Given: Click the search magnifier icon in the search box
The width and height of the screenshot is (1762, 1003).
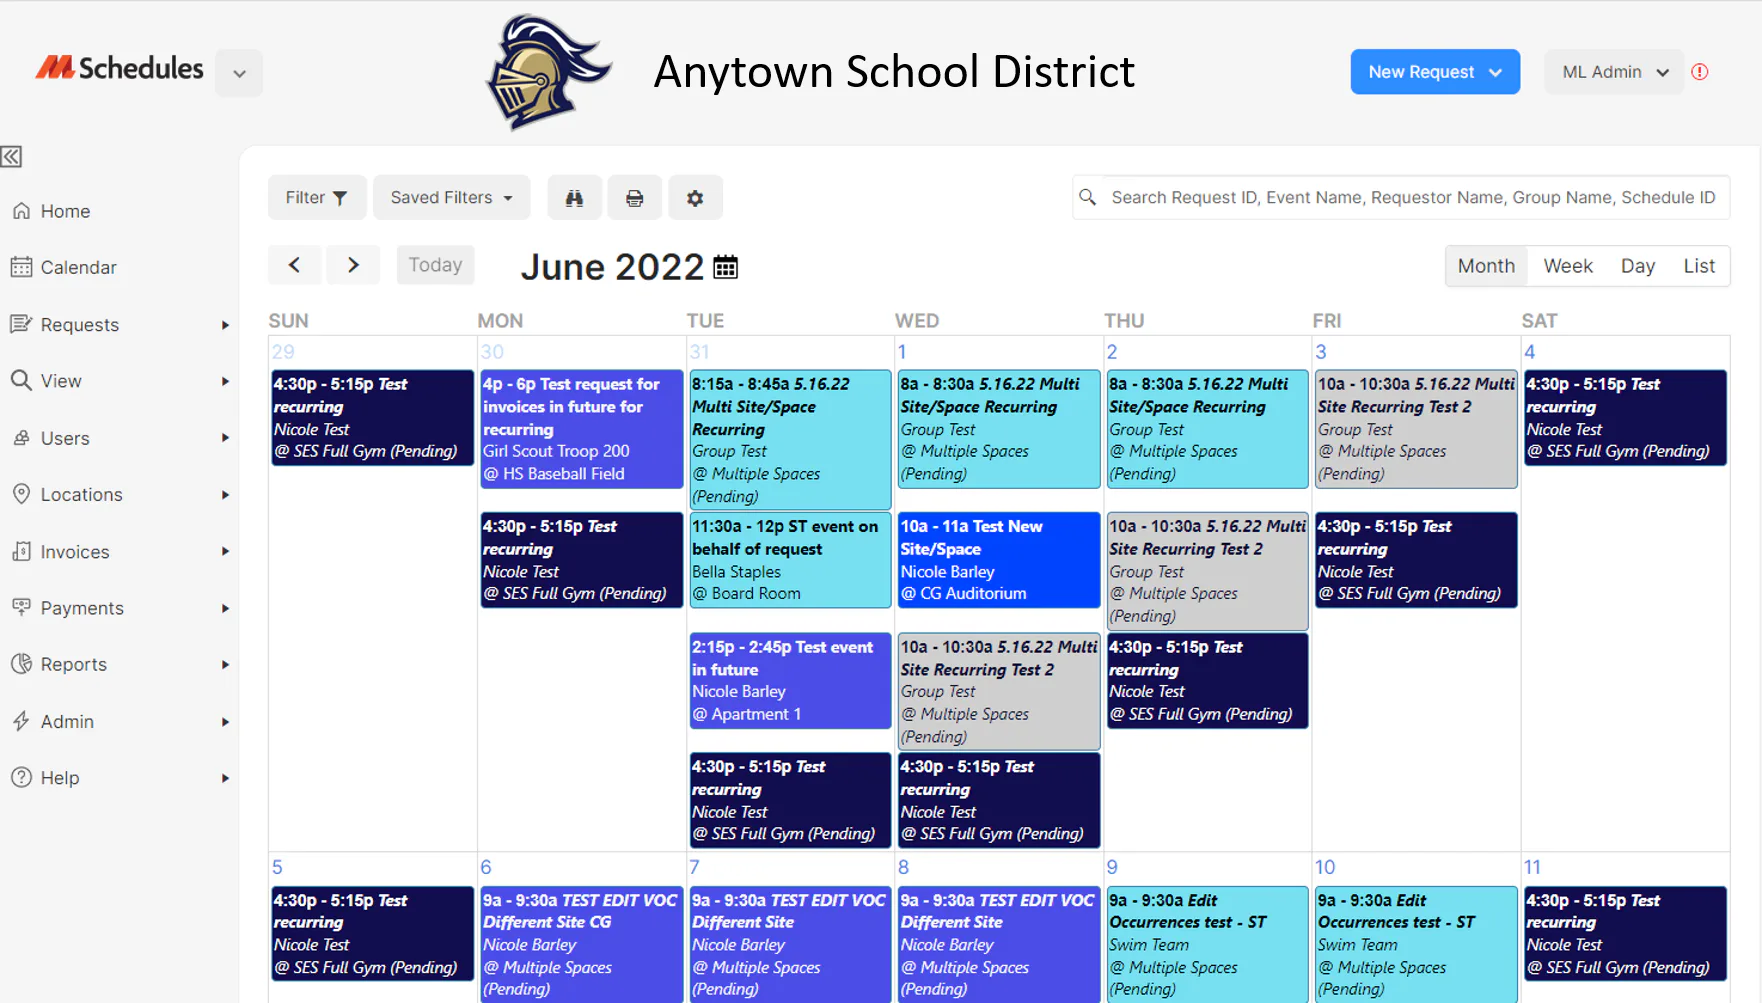Looking at the screenshot, I should (1088, 198).
